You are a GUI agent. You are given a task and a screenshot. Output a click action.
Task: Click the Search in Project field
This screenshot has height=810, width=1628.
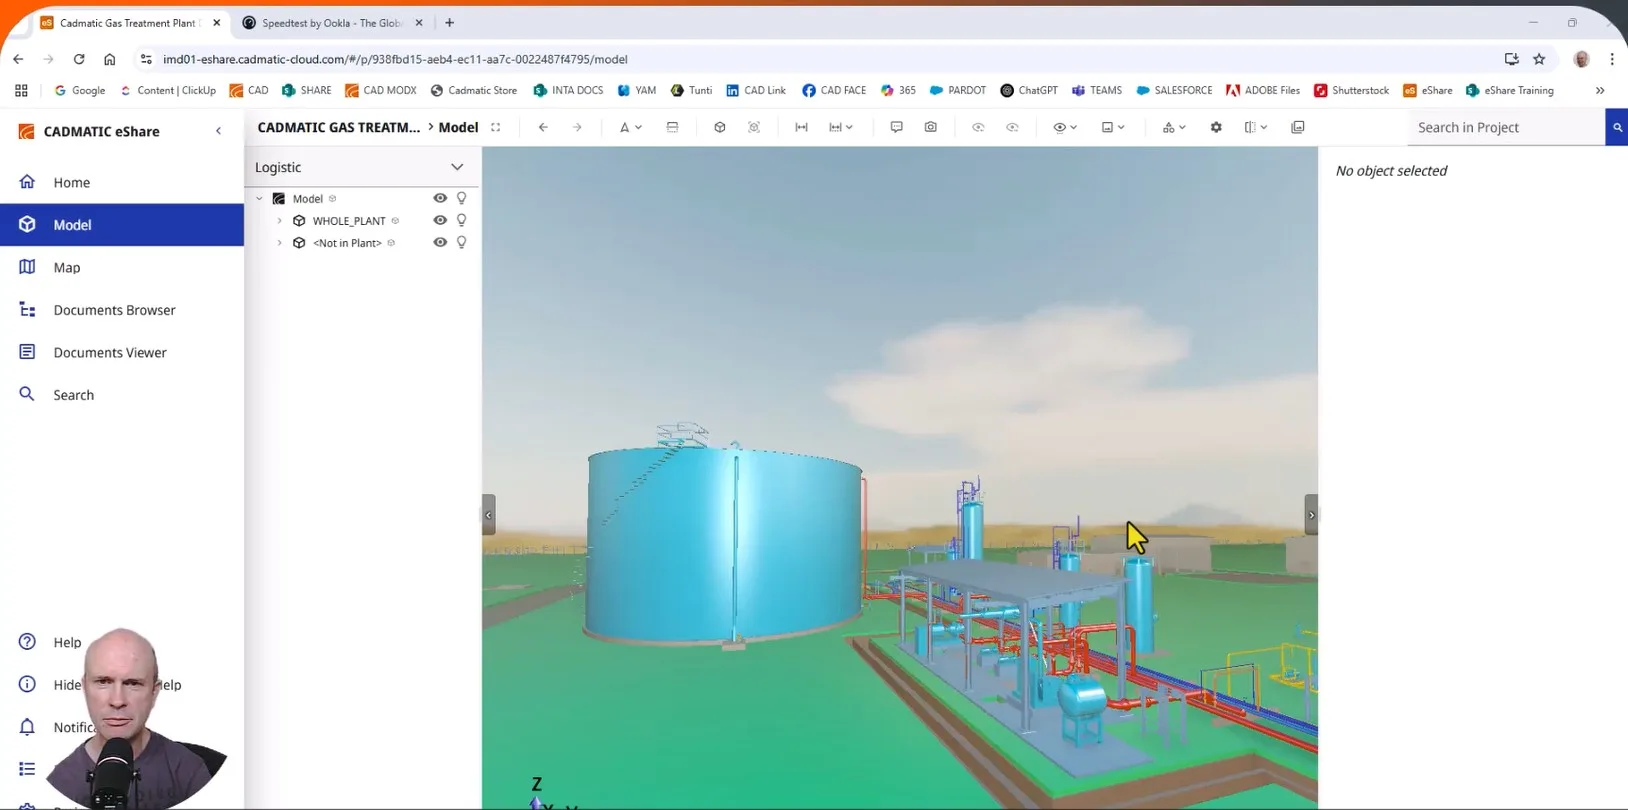point(1505,127)
